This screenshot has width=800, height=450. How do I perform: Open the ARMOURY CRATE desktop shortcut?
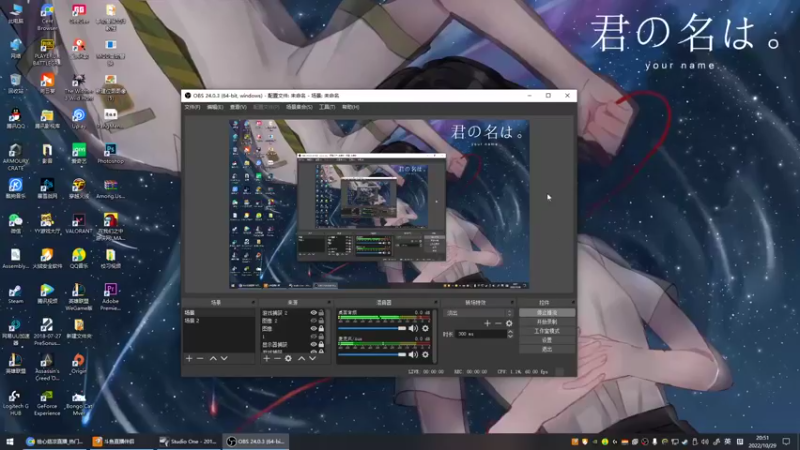point(15,156)
